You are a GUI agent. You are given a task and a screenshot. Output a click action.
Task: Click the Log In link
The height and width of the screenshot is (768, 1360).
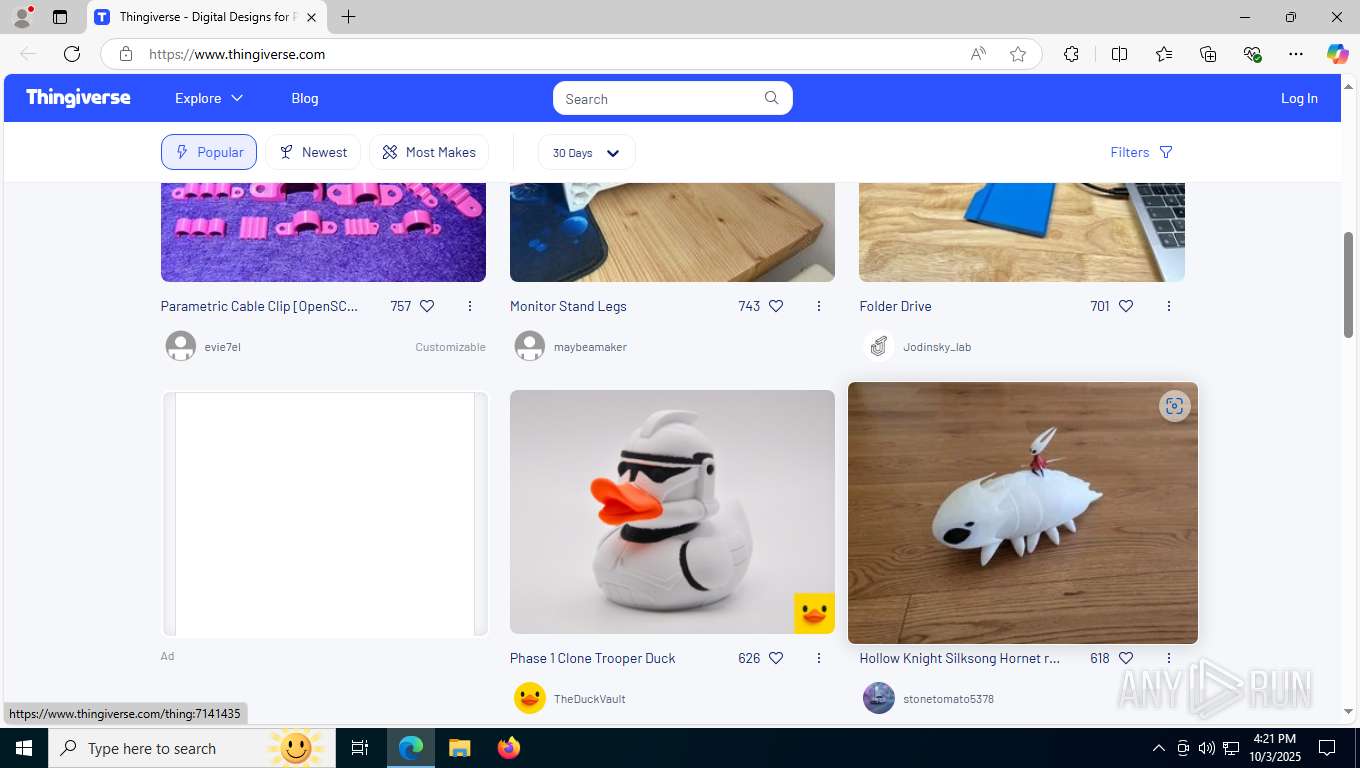point(1299,98)
